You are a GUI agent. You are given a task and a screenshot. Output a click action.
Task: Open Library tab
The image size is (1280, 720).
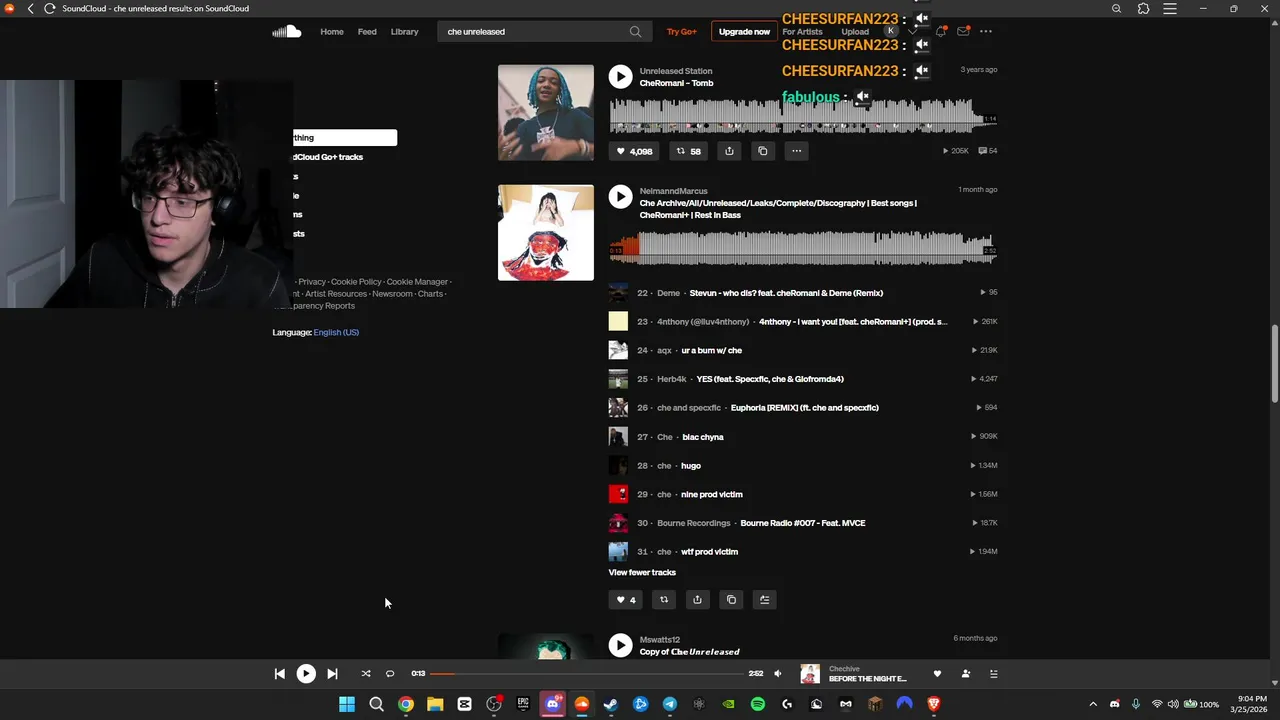(x=404, y=31)
